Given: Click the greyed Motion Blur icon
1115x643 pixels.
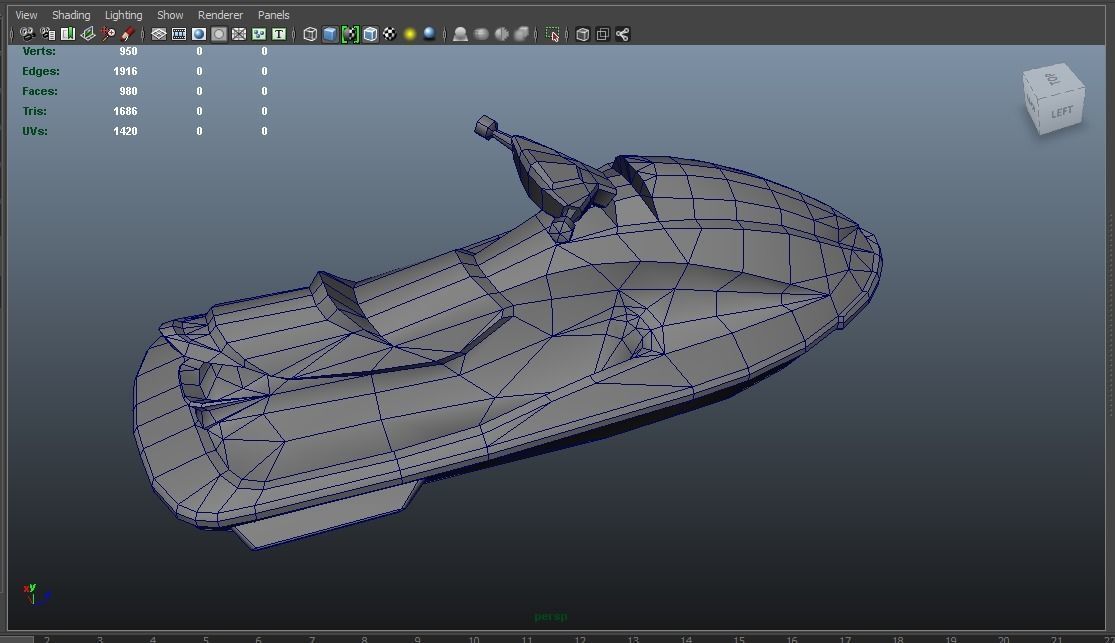Looking at the screenshot, I should click(501, 34).
